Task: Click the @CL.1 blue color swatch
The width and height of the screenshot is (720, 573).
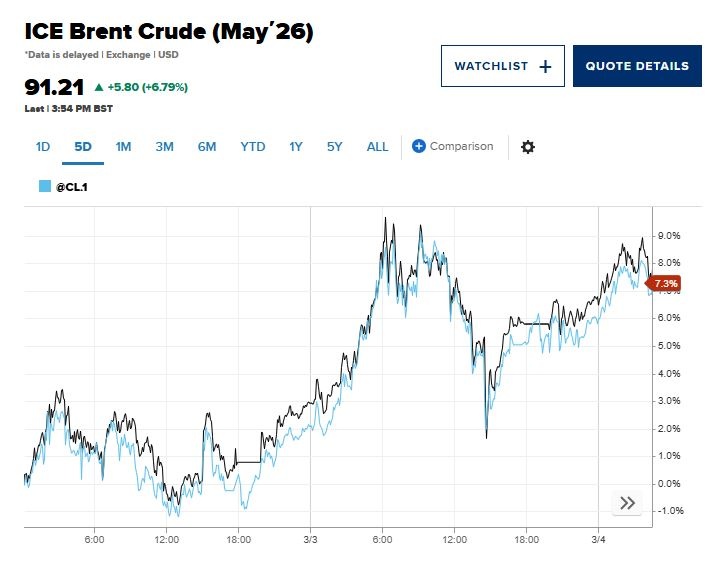Action: coord(44,186)
